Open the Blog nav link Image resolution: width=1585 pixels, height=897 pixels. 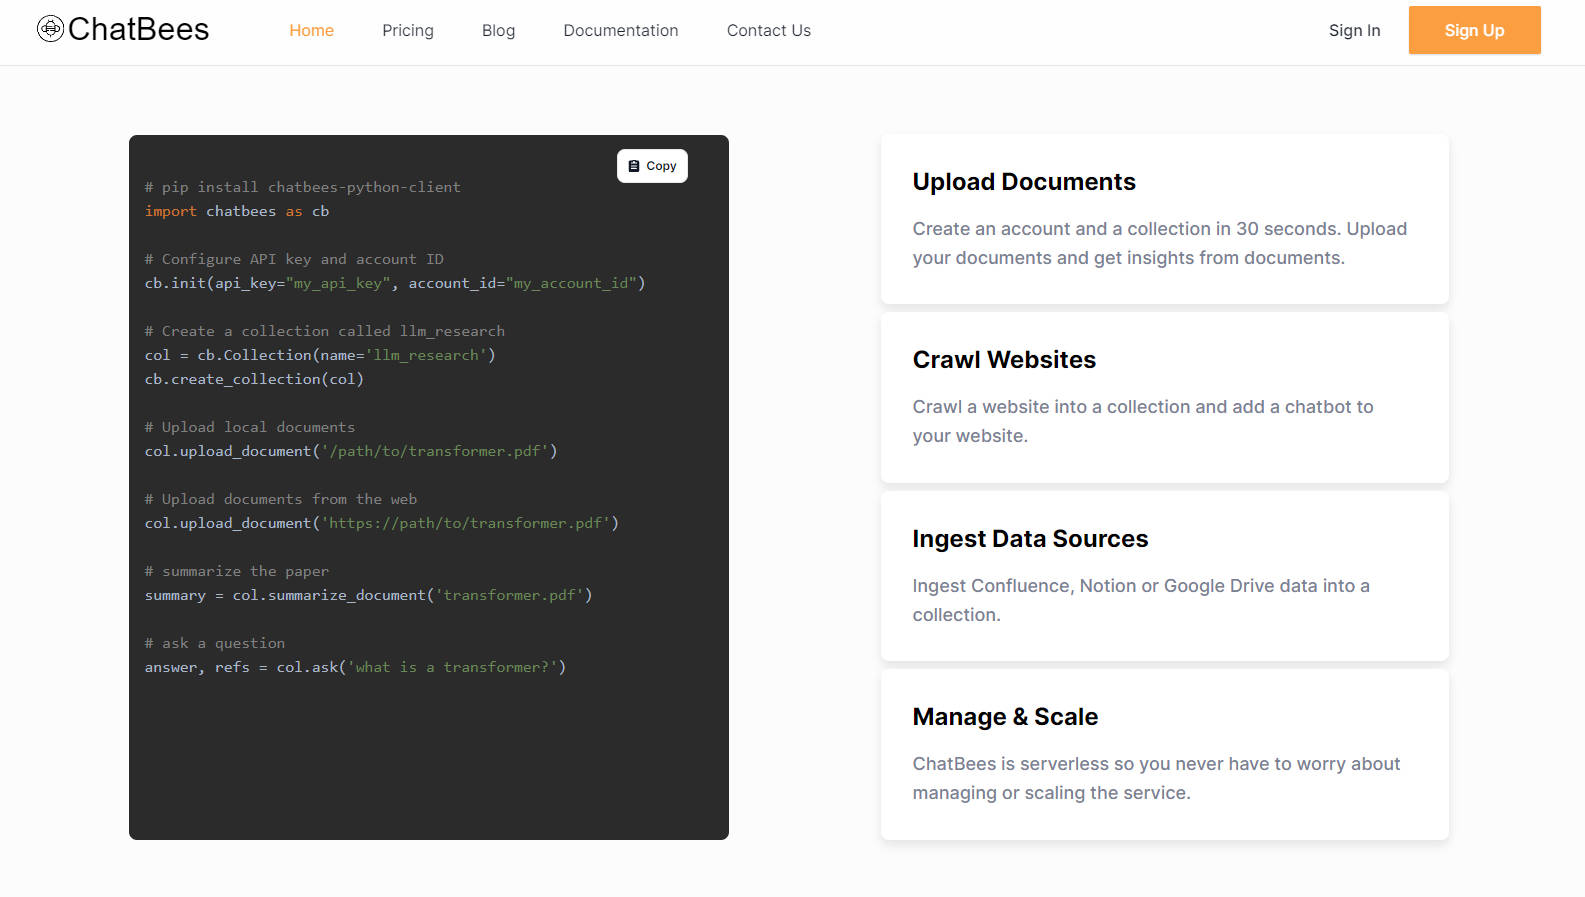point(498,31)
